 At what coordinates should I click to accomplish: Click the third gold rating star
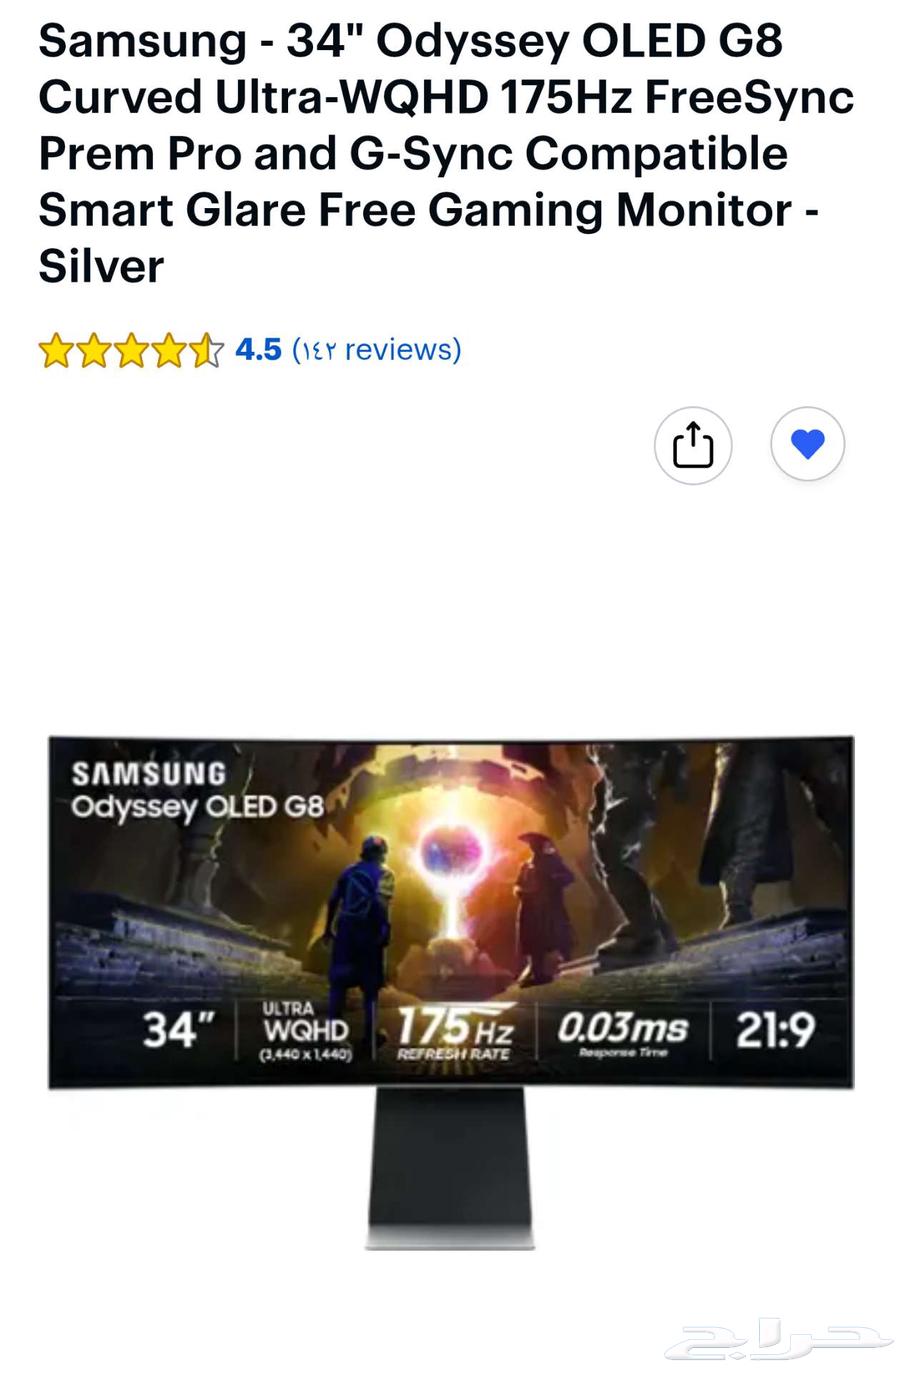click(130, 351)
